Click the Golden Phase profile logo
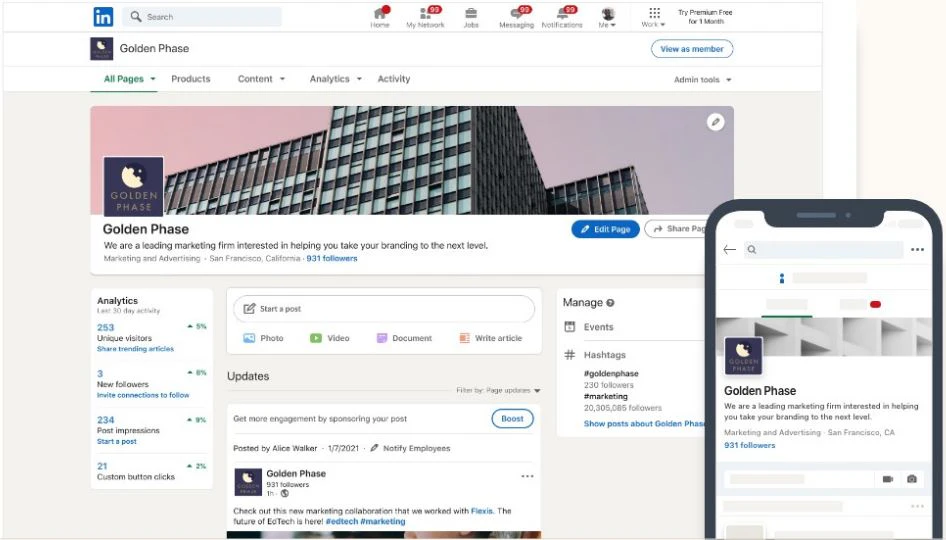This screenshot has height=540, width=946. 133,186
